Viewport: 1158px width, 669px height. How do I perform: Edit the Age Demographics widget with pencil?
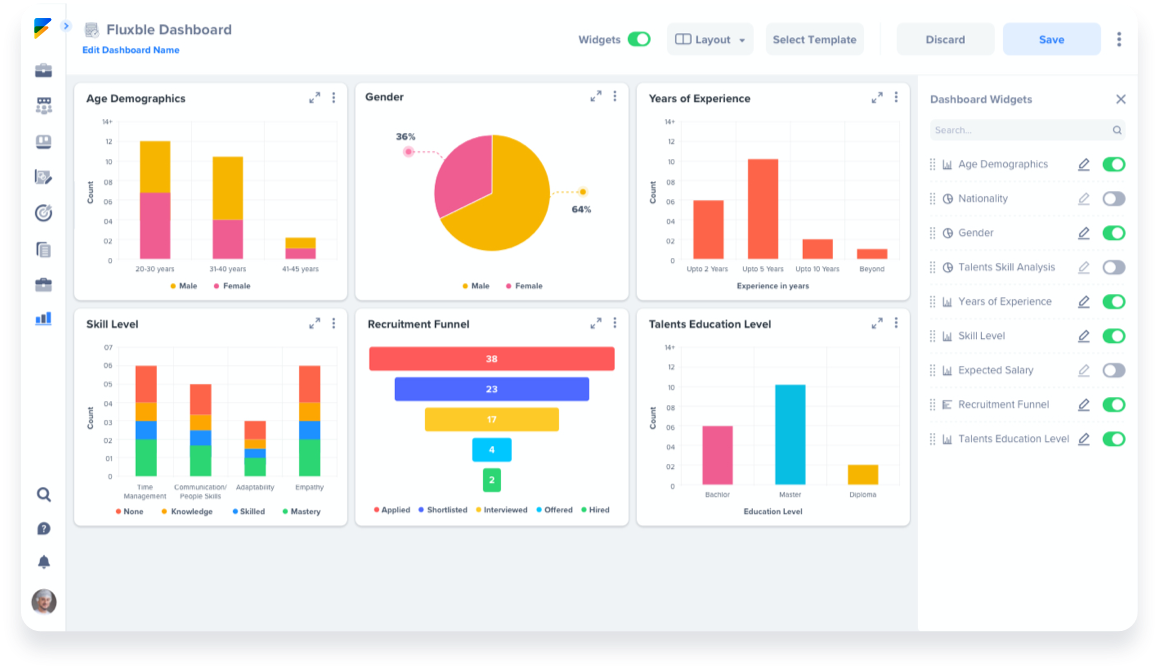(1083, 165)
